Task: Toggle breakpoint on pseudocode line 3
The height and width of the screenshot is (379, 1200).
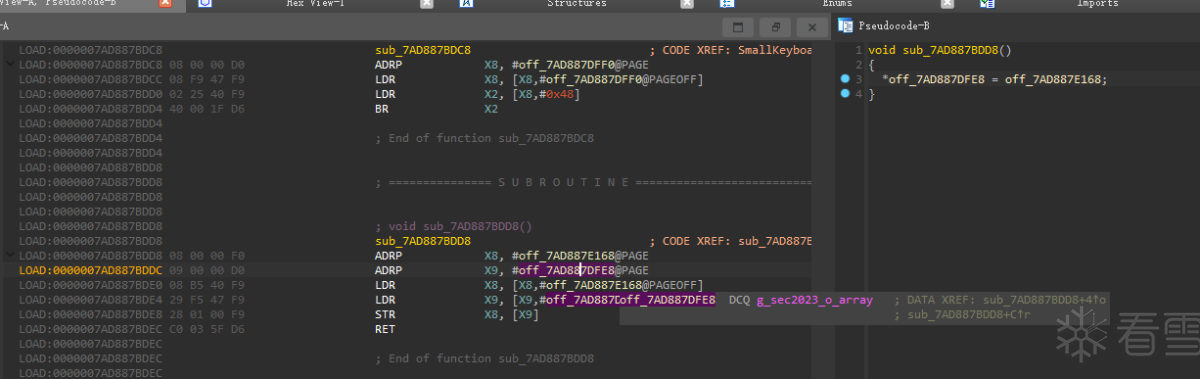Action: pyautogui.click(x=845, y=79)
